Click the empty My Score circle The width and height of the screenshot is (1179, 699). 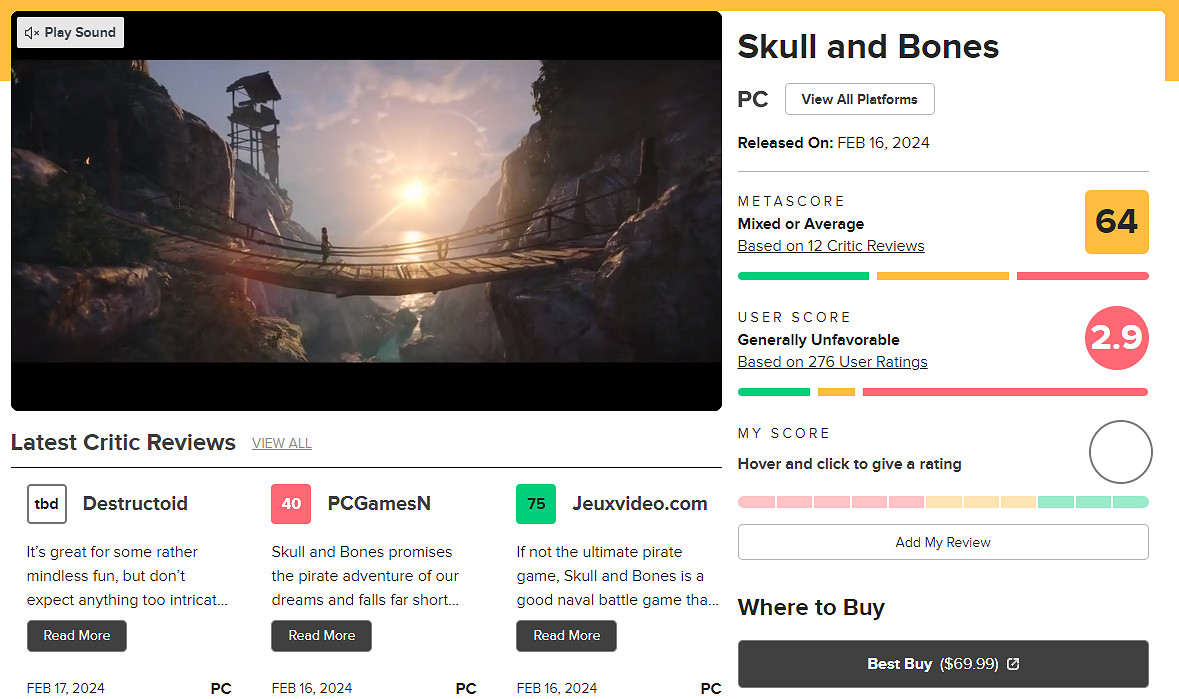tap(1120, 452)
